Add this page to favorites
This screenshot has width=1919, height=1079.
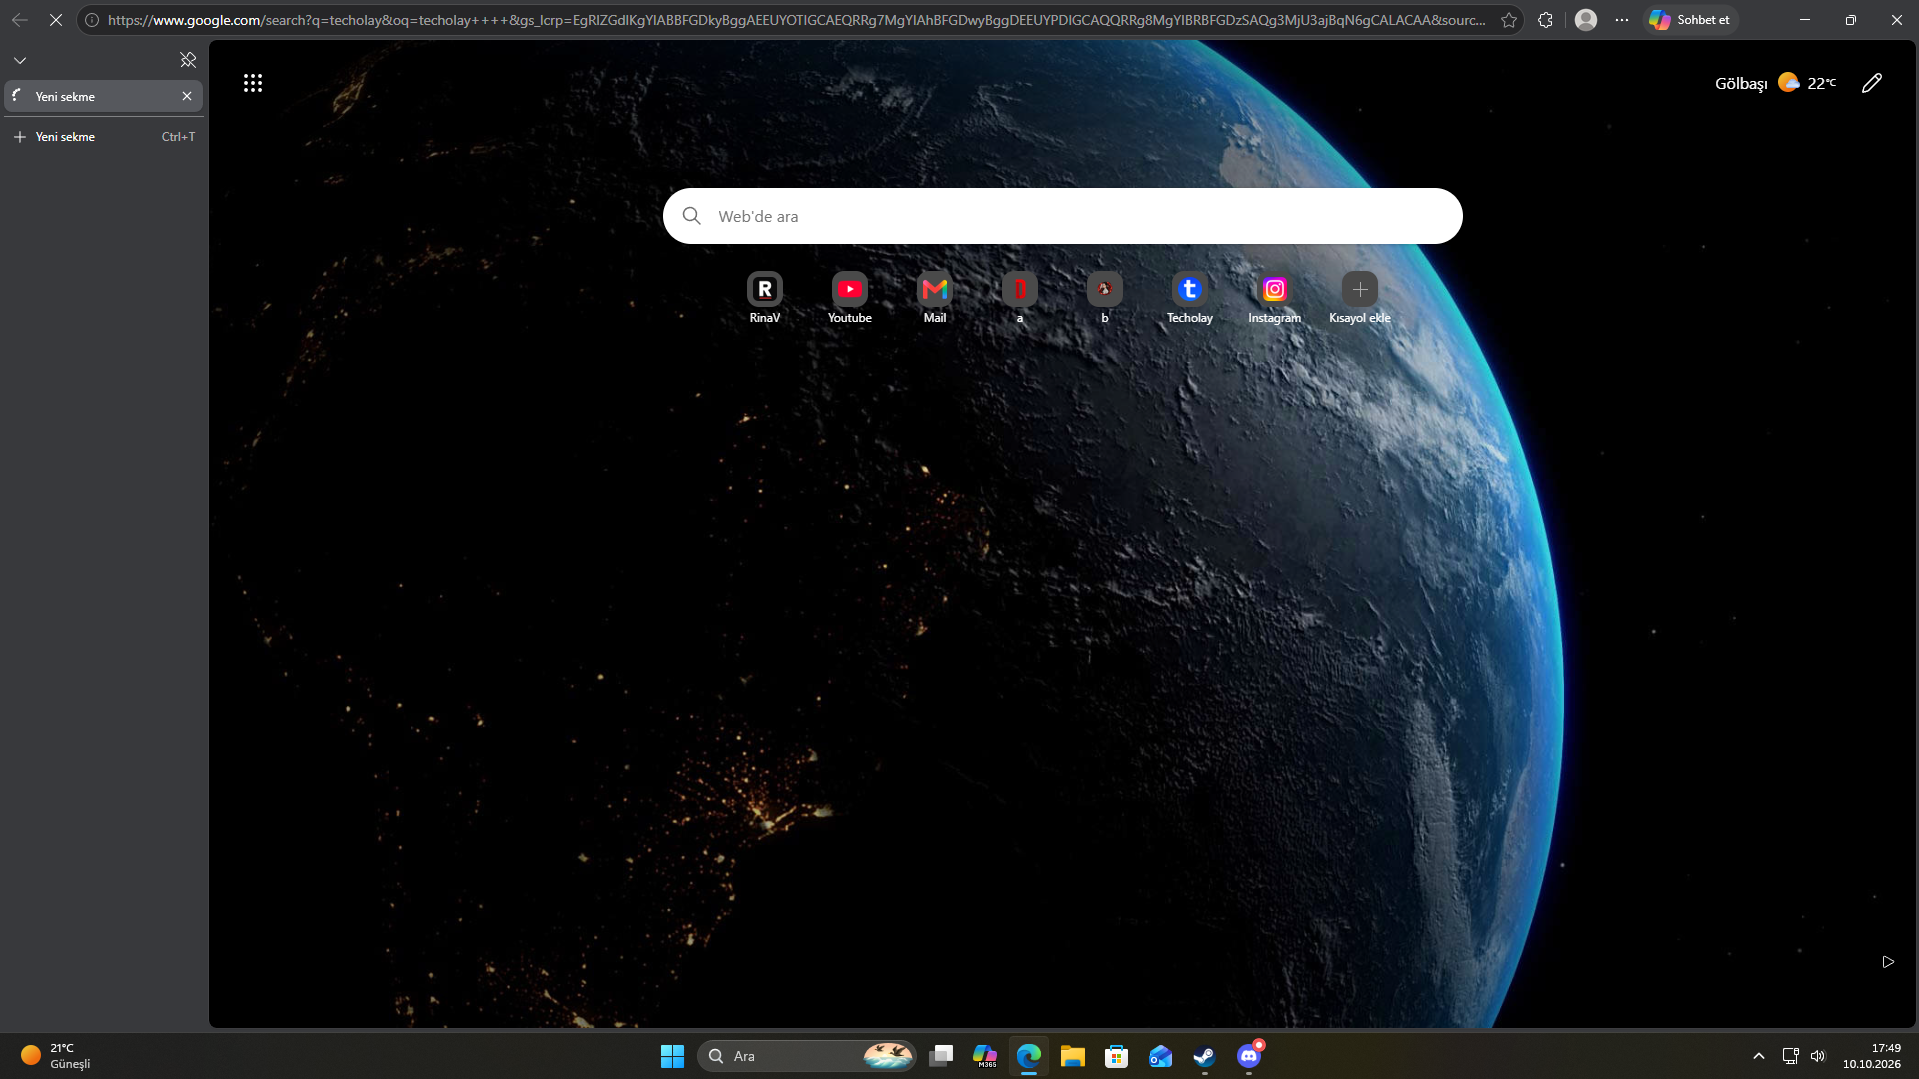1508,20
